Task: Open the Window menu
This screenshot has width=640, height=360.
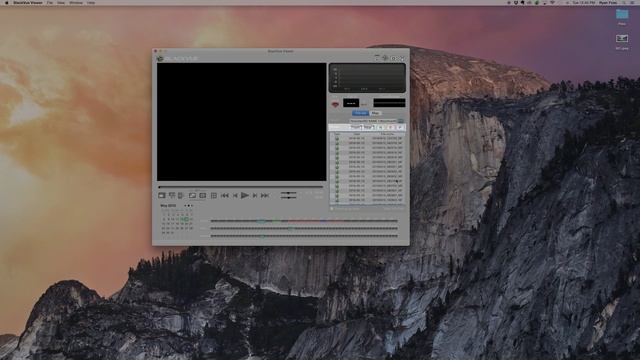Action: pos(76,2)
